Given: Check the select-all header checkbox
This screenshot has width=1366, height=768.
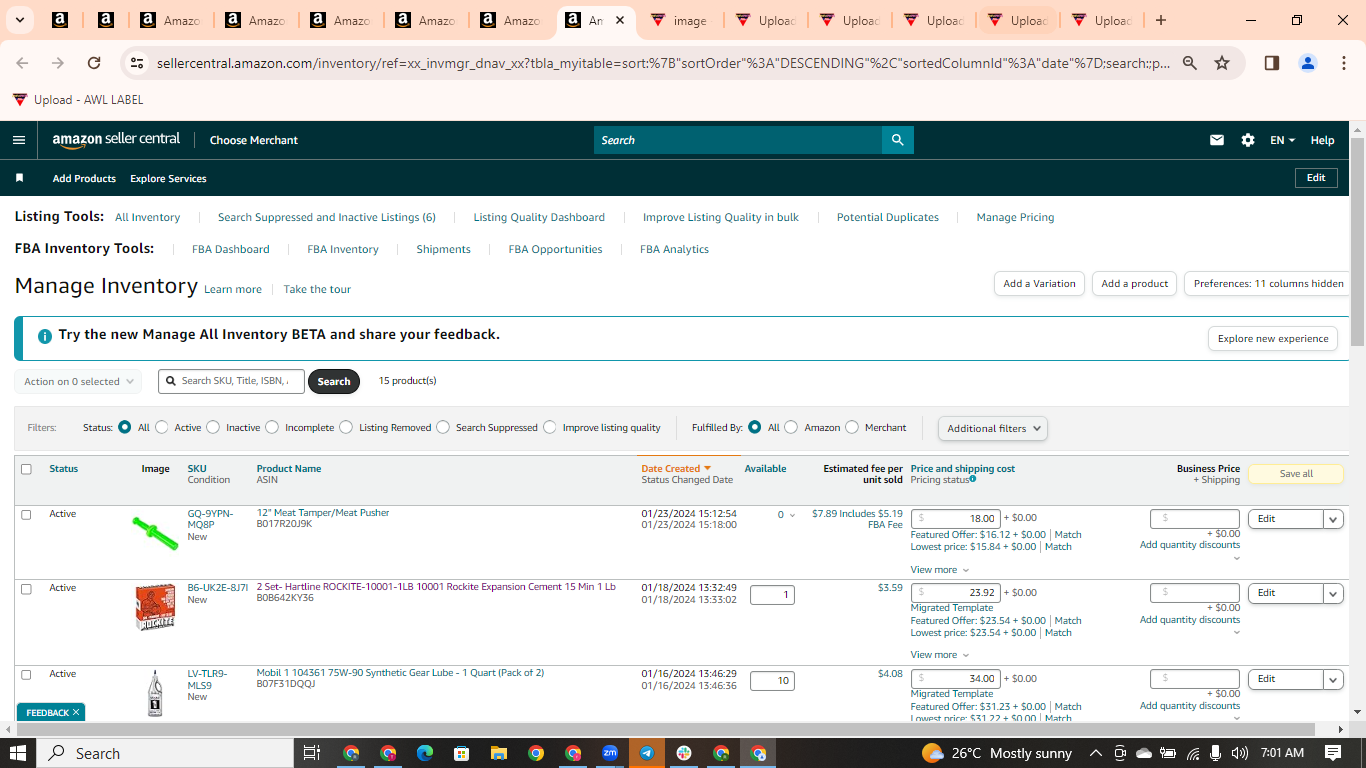Looking at the screenshot, I should point(26,469).
